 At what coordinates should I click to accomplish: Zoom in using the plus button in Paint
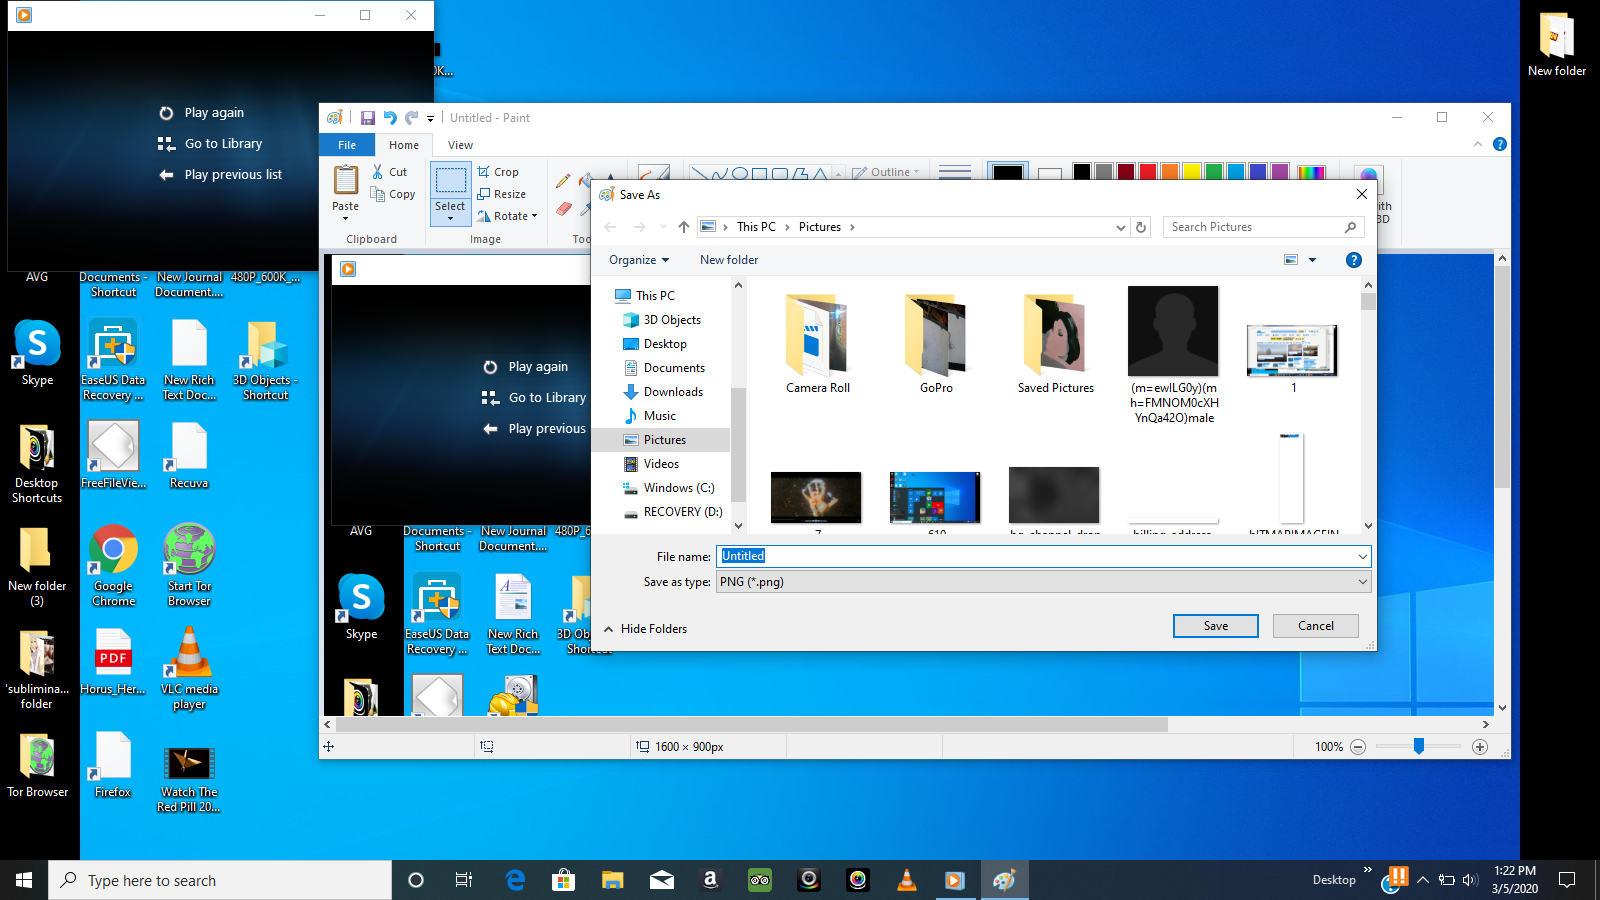[1480, 747]
